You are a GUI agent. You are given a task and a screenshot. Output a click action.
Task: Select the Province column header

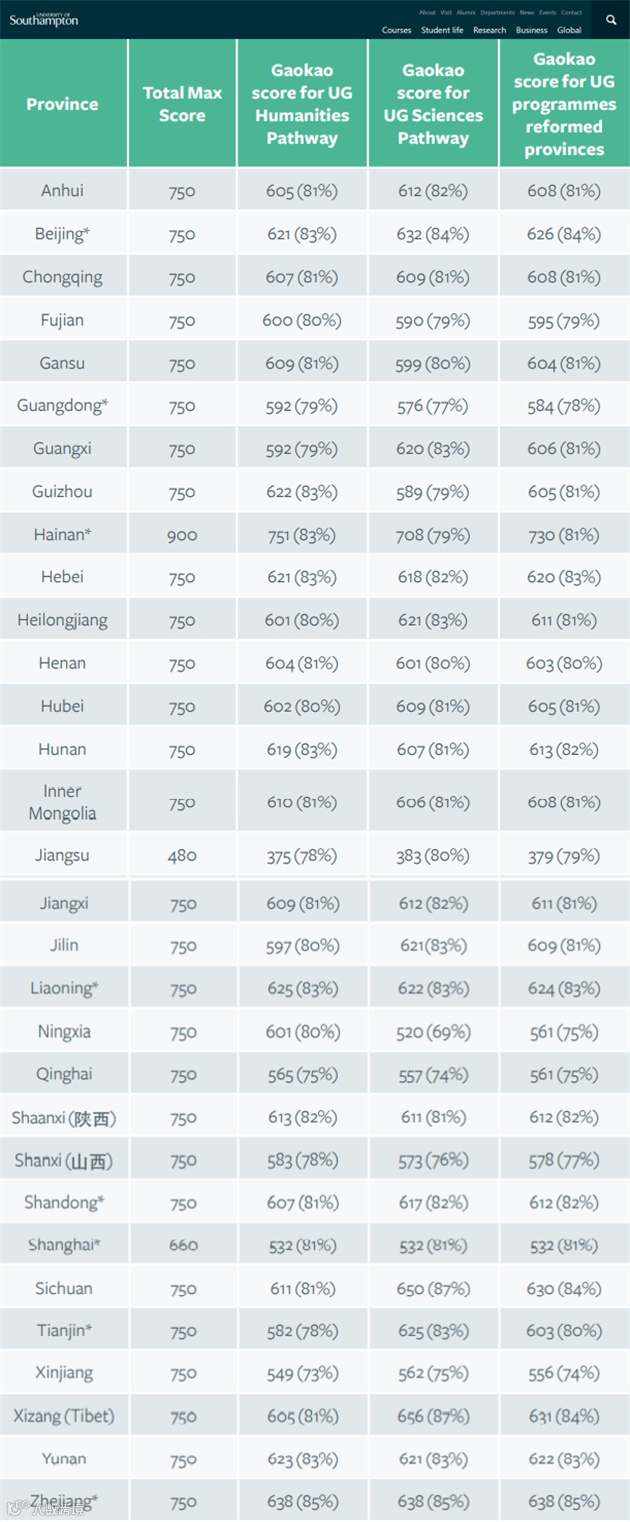pos(63,103)
